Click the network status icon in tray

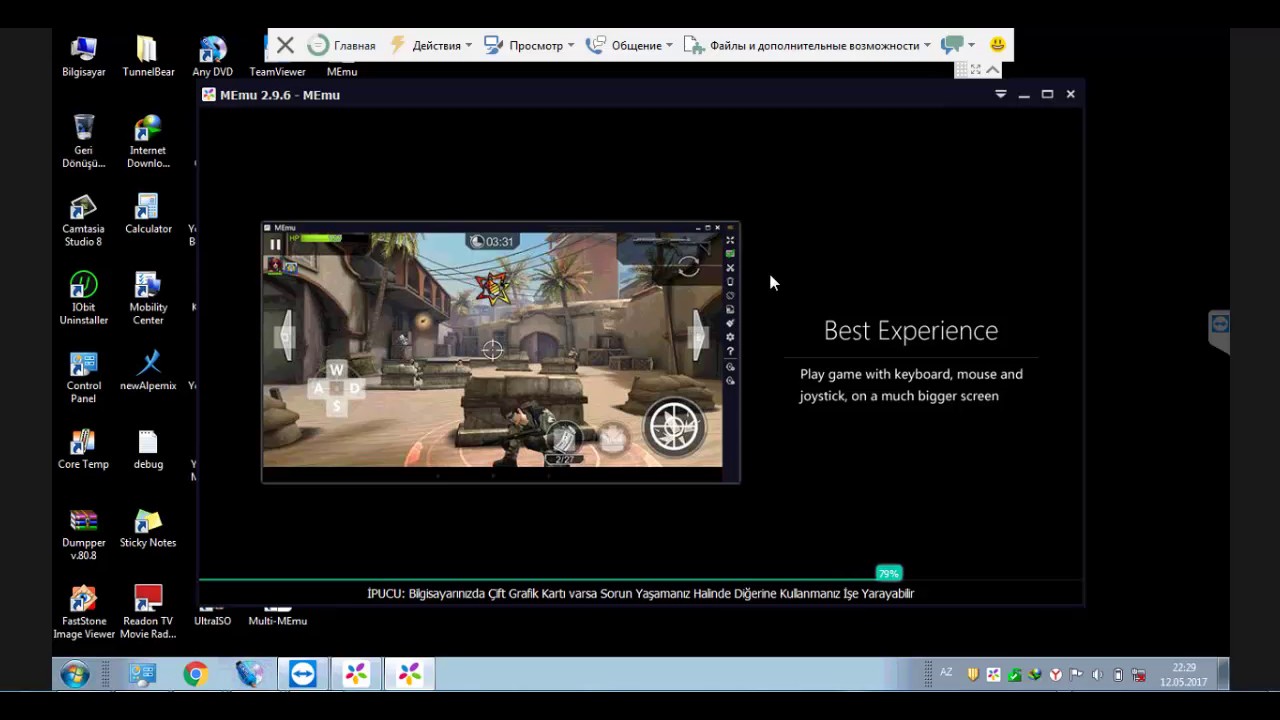1139,675
